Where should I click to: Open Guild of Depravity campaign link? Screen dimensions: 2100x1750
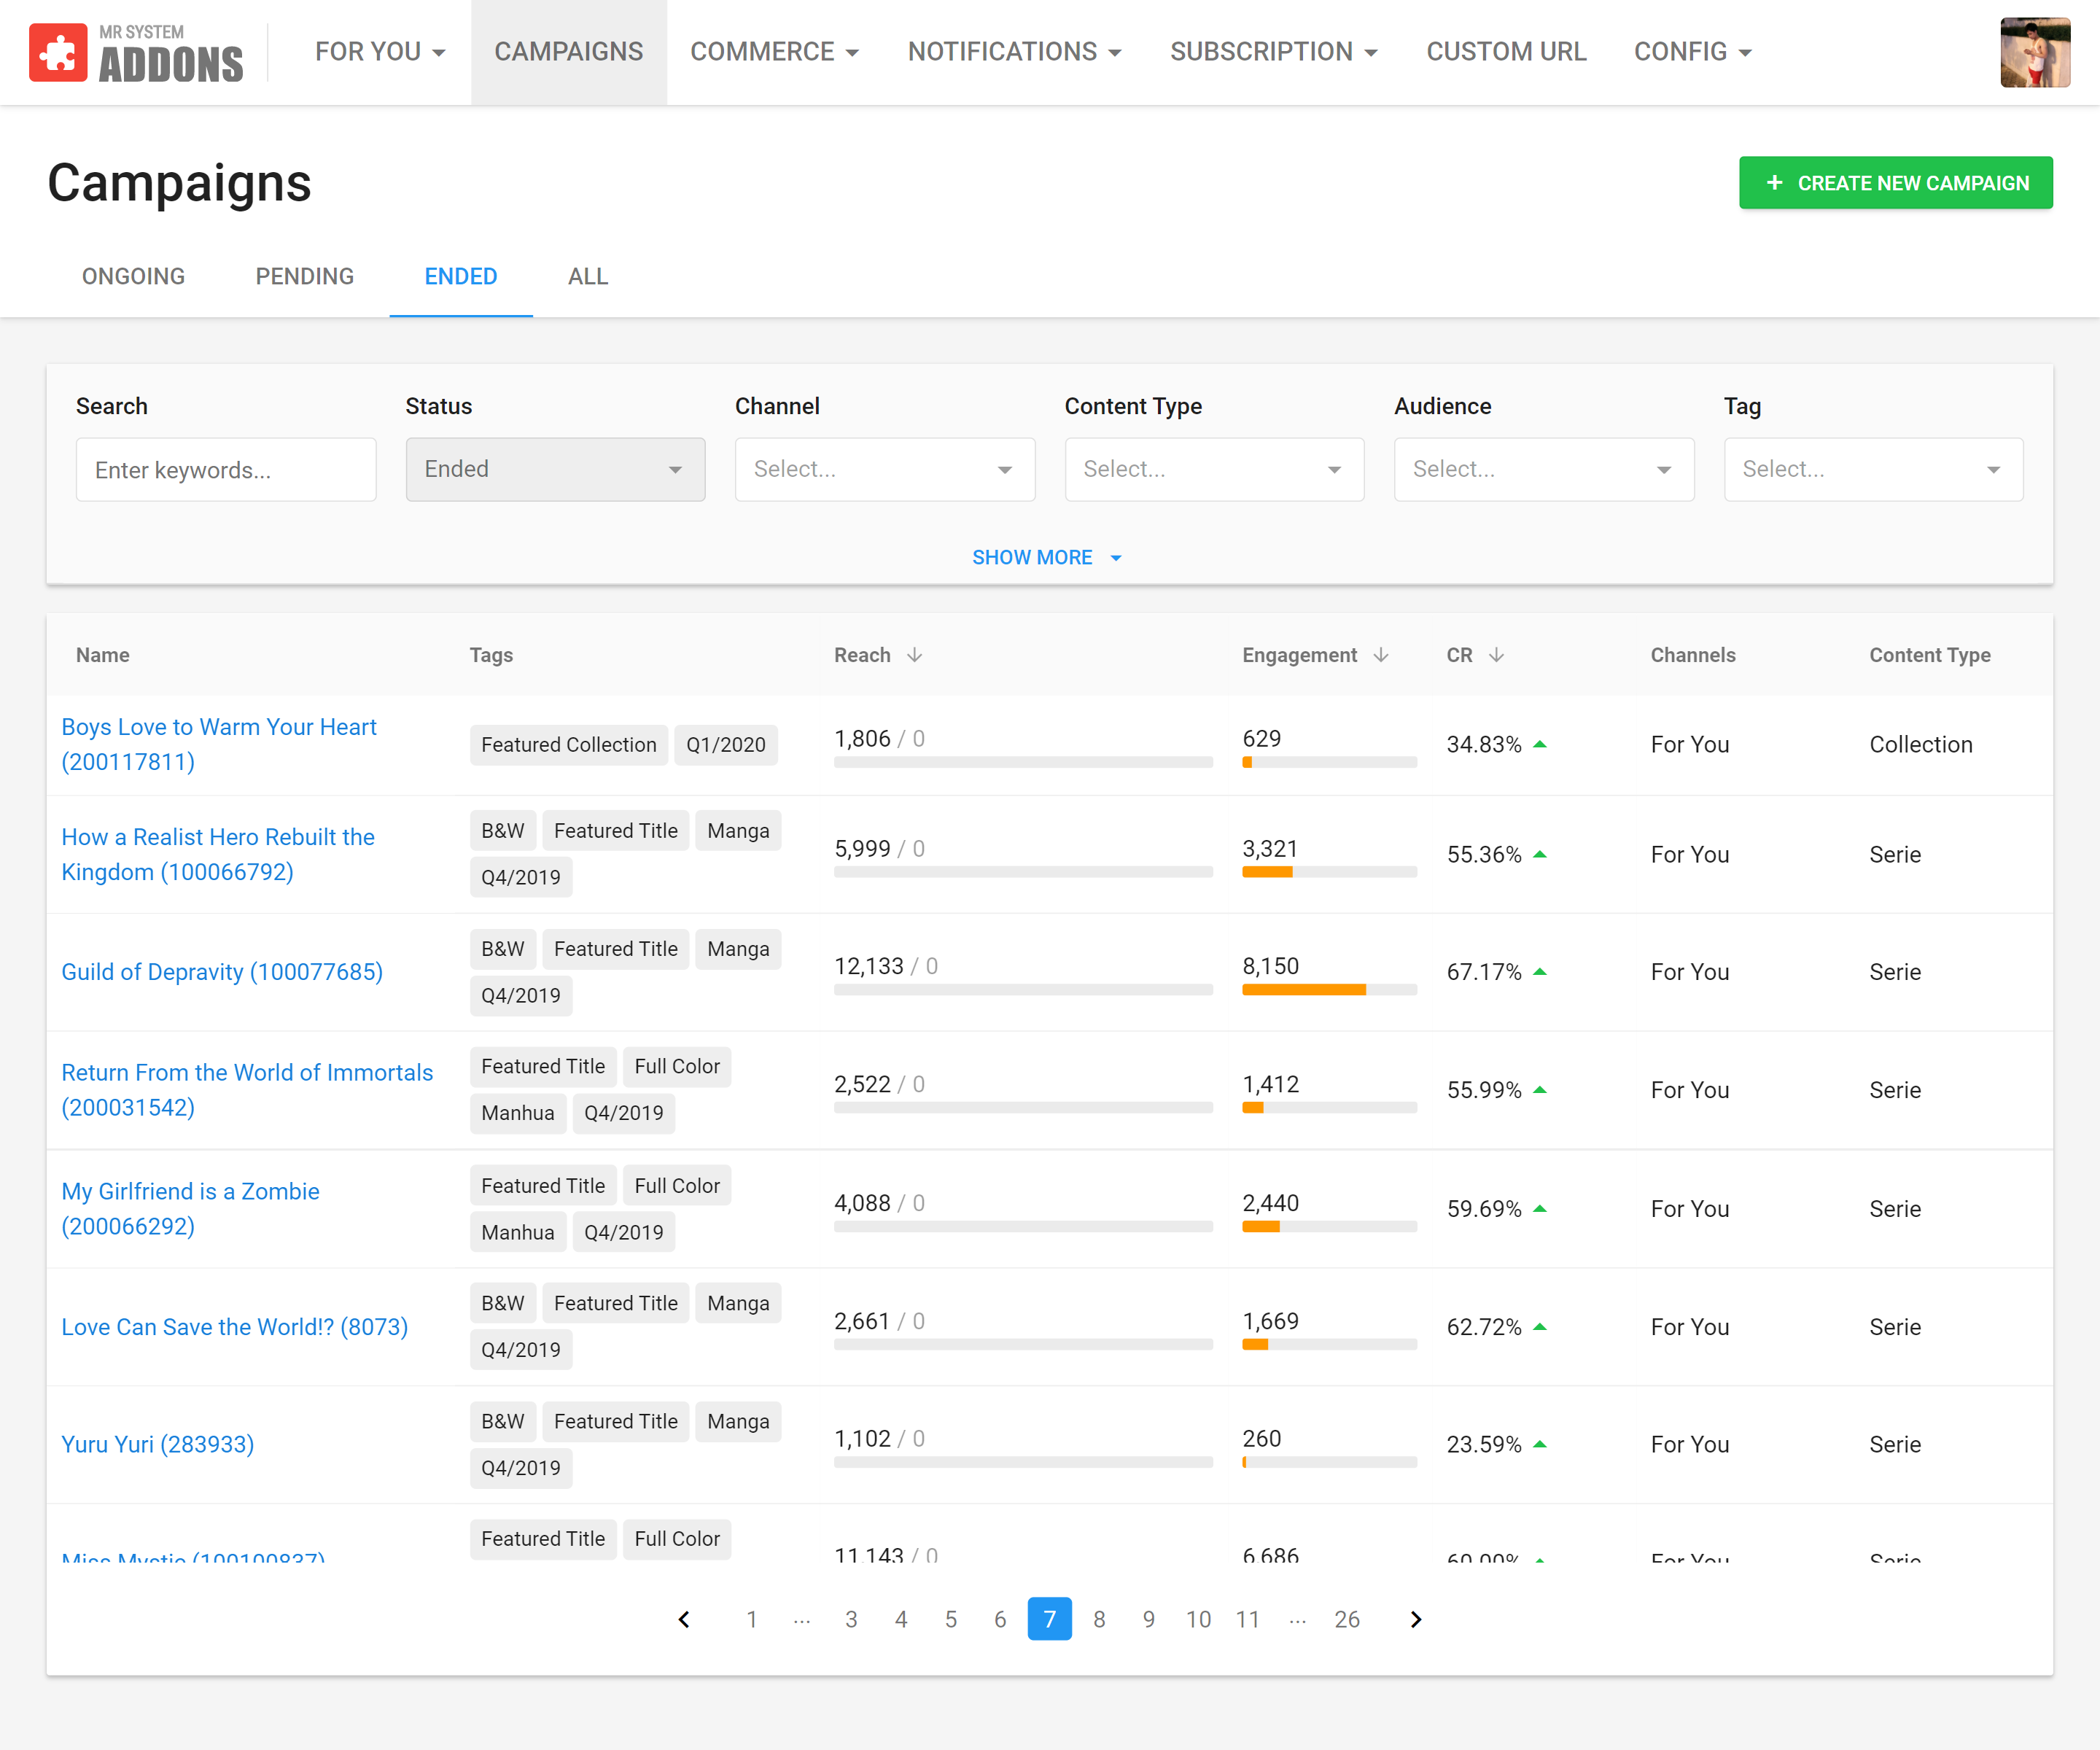pyautogui.click(x=222, y=972)
